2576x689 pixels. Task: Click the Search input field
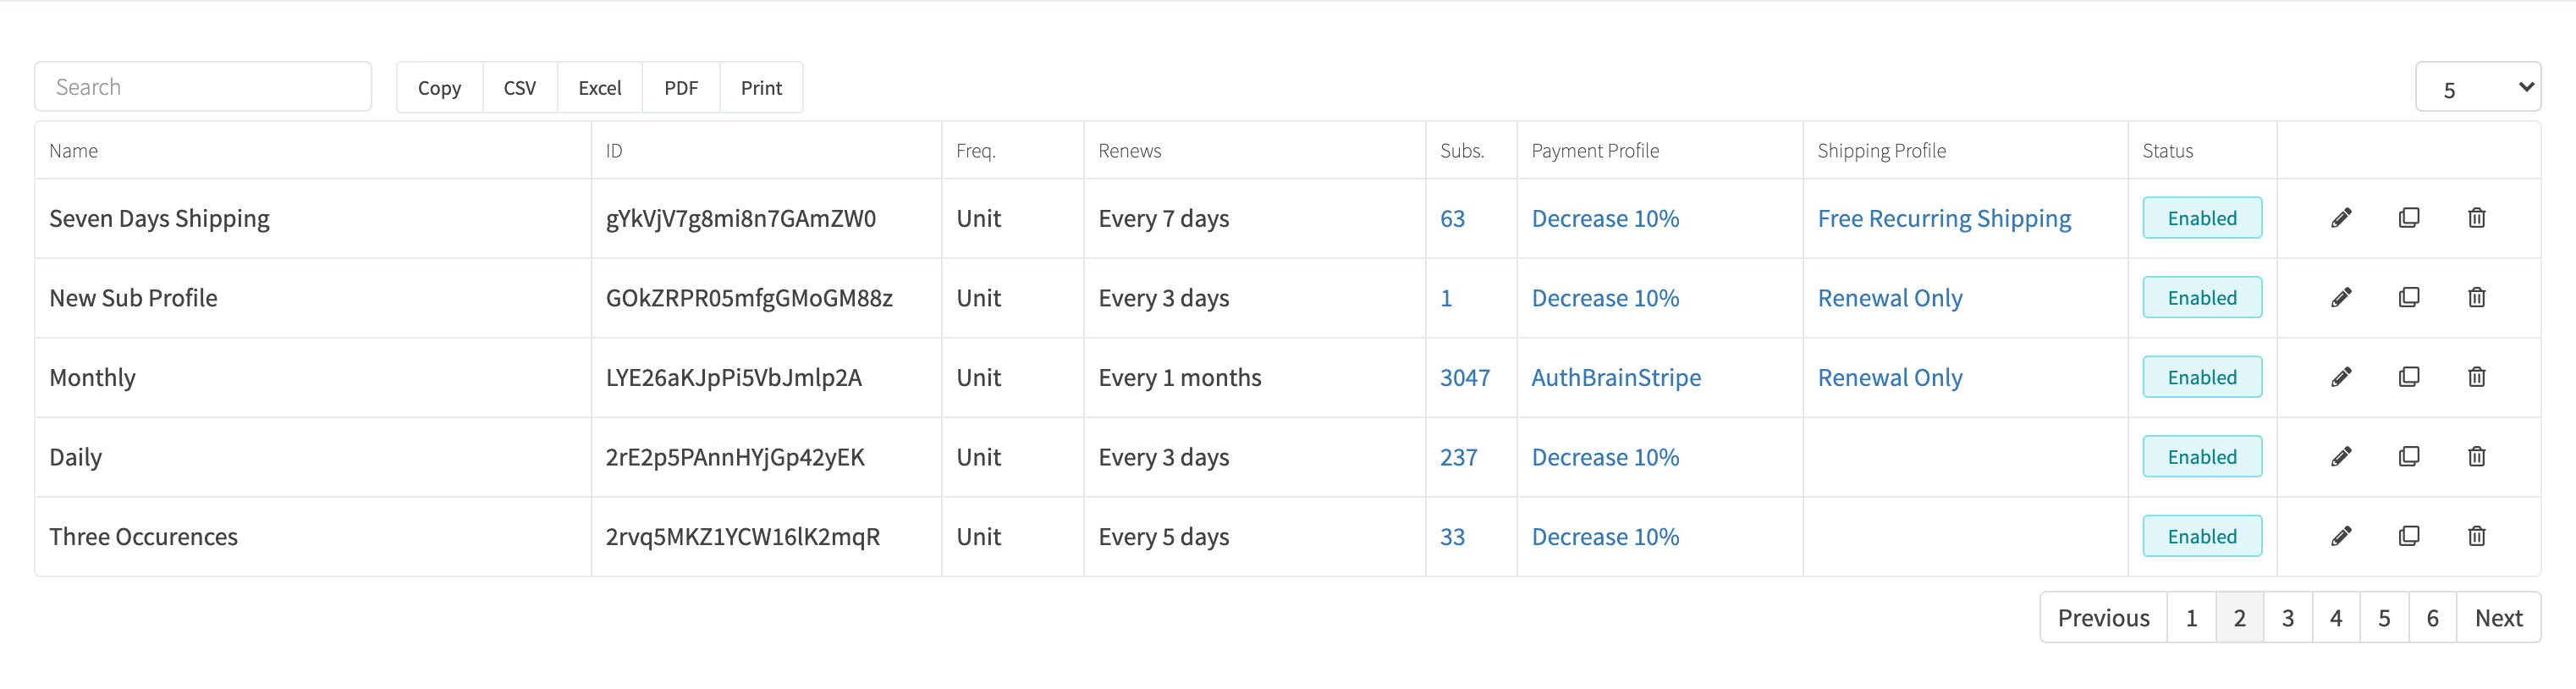pyautogui.click(x=203, y=87)
